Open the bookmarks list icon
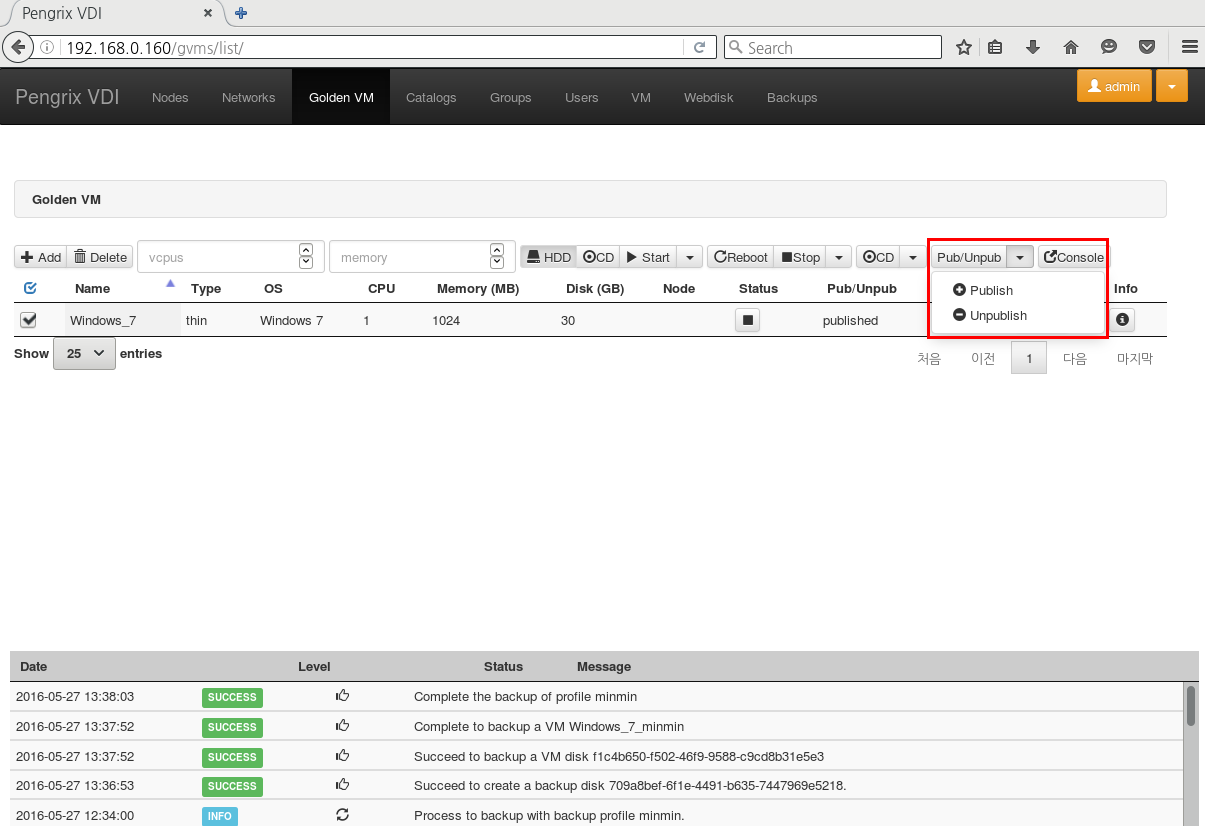The image size is (1205, 826). coord(995,47)
